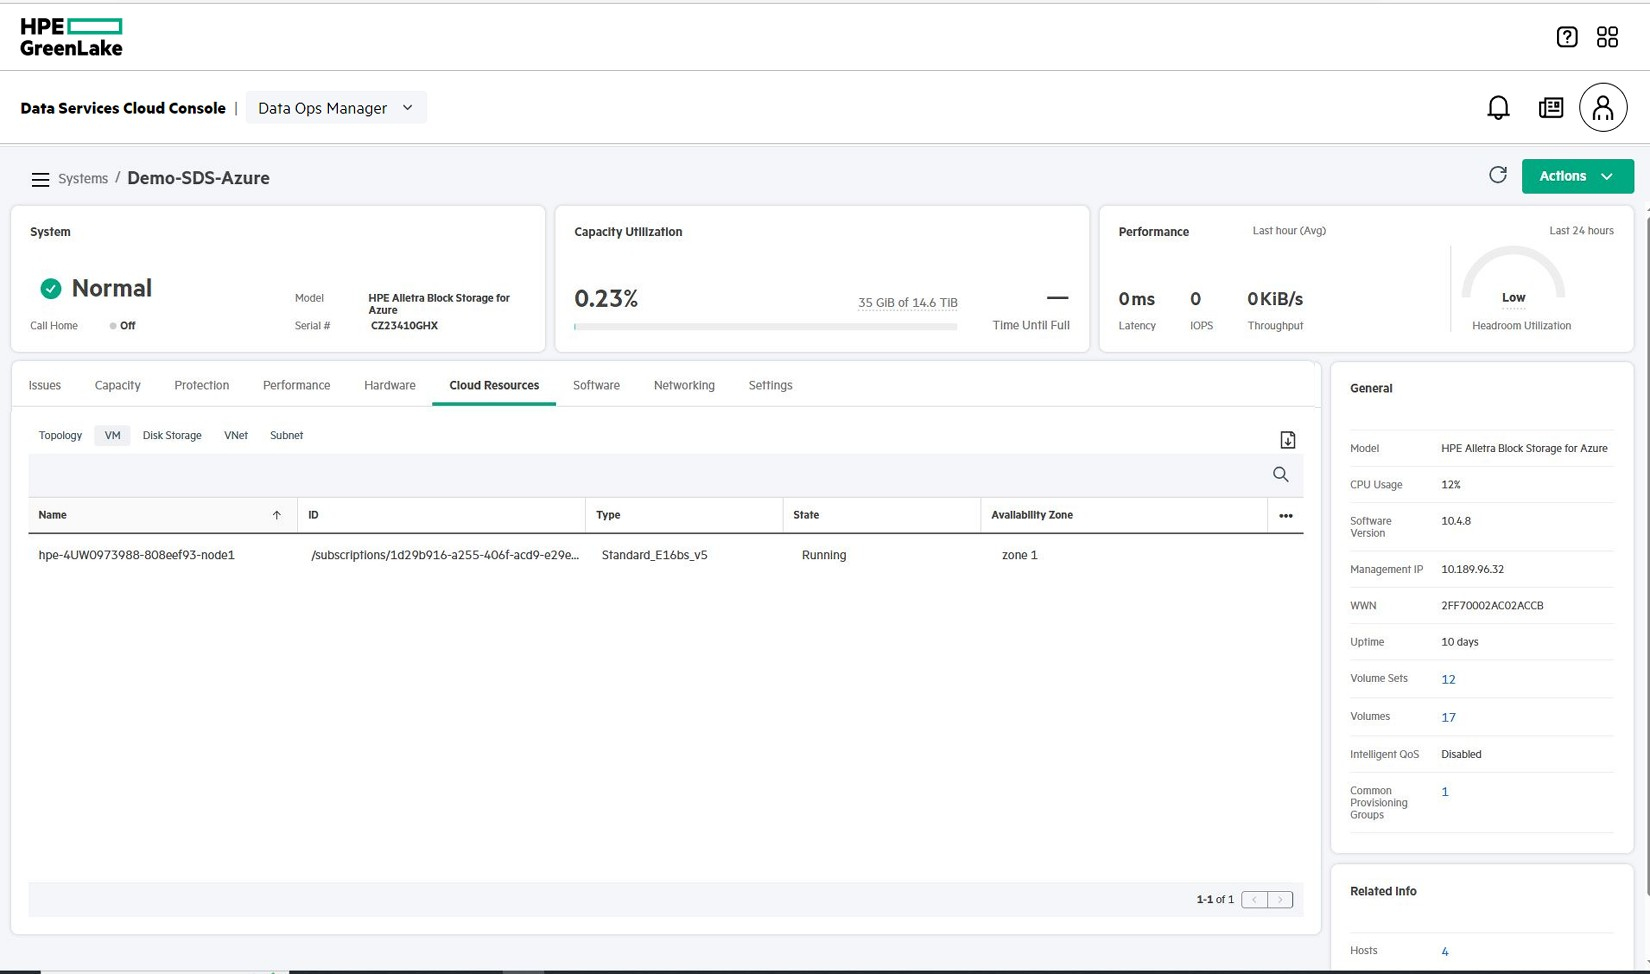Click the Data Services Cloud Console title
The image size is (1650, 974).
pos(123,108)
